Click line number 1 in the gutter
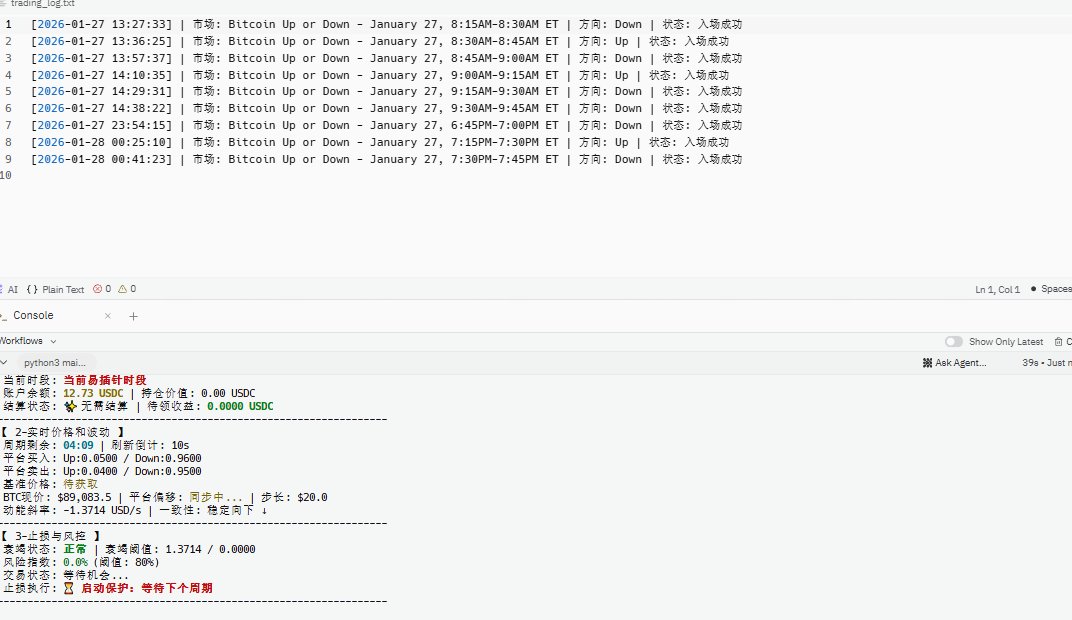The width and height of the screenshot is (1072, 620). click(8, 25)
